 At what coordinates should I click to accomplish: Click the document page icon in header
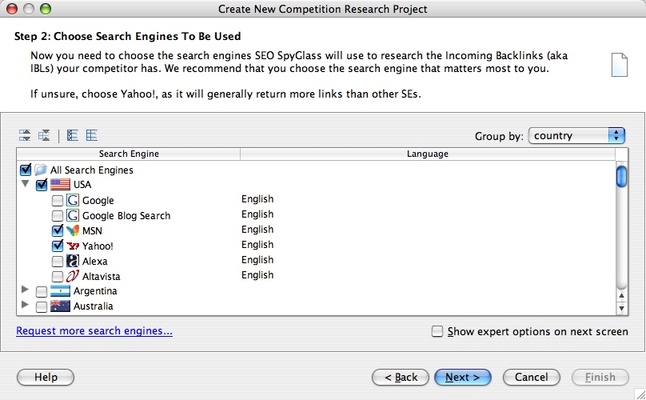(619, 65)
